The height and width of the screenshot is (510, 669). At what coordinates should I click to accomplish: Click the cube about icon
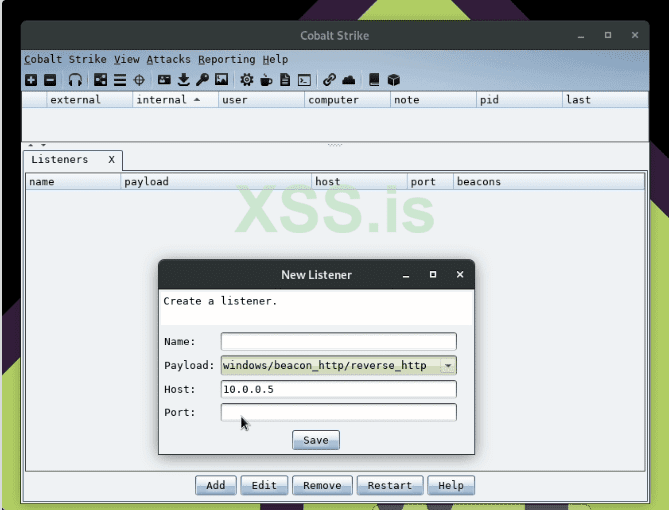point(394,80)
